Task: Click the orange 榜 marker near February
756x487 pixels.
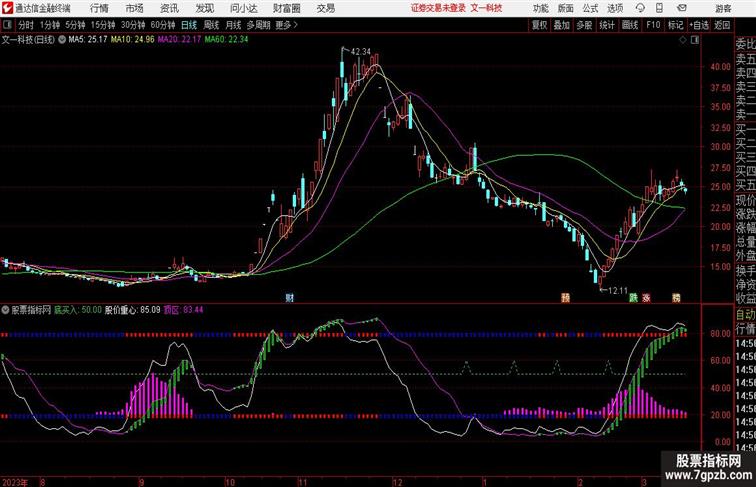Action: tap(566, 298)
